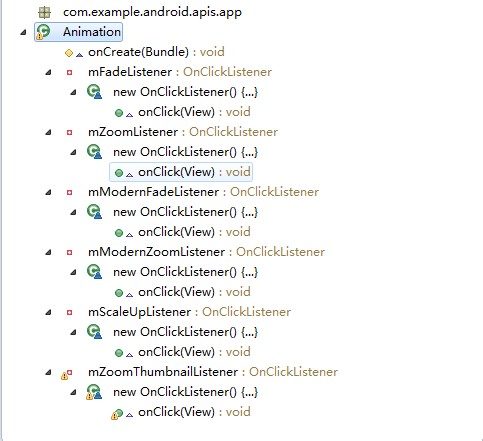Select the onCreate(Bundle) : void method

tap(156, 52)
